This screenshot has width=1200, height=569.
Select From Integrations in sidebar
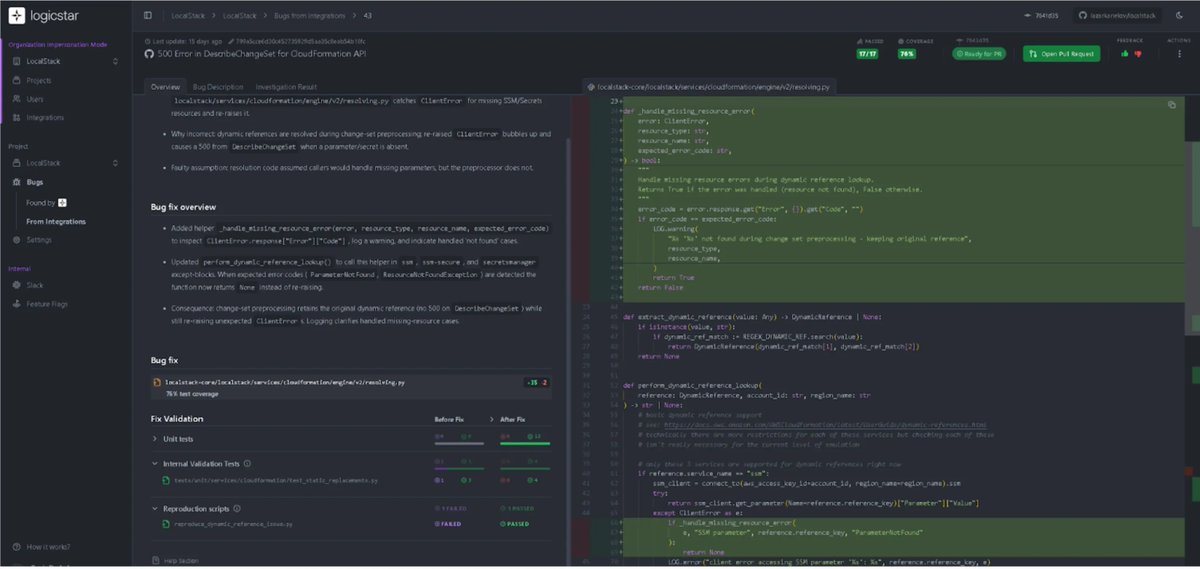tap(56, 221)
